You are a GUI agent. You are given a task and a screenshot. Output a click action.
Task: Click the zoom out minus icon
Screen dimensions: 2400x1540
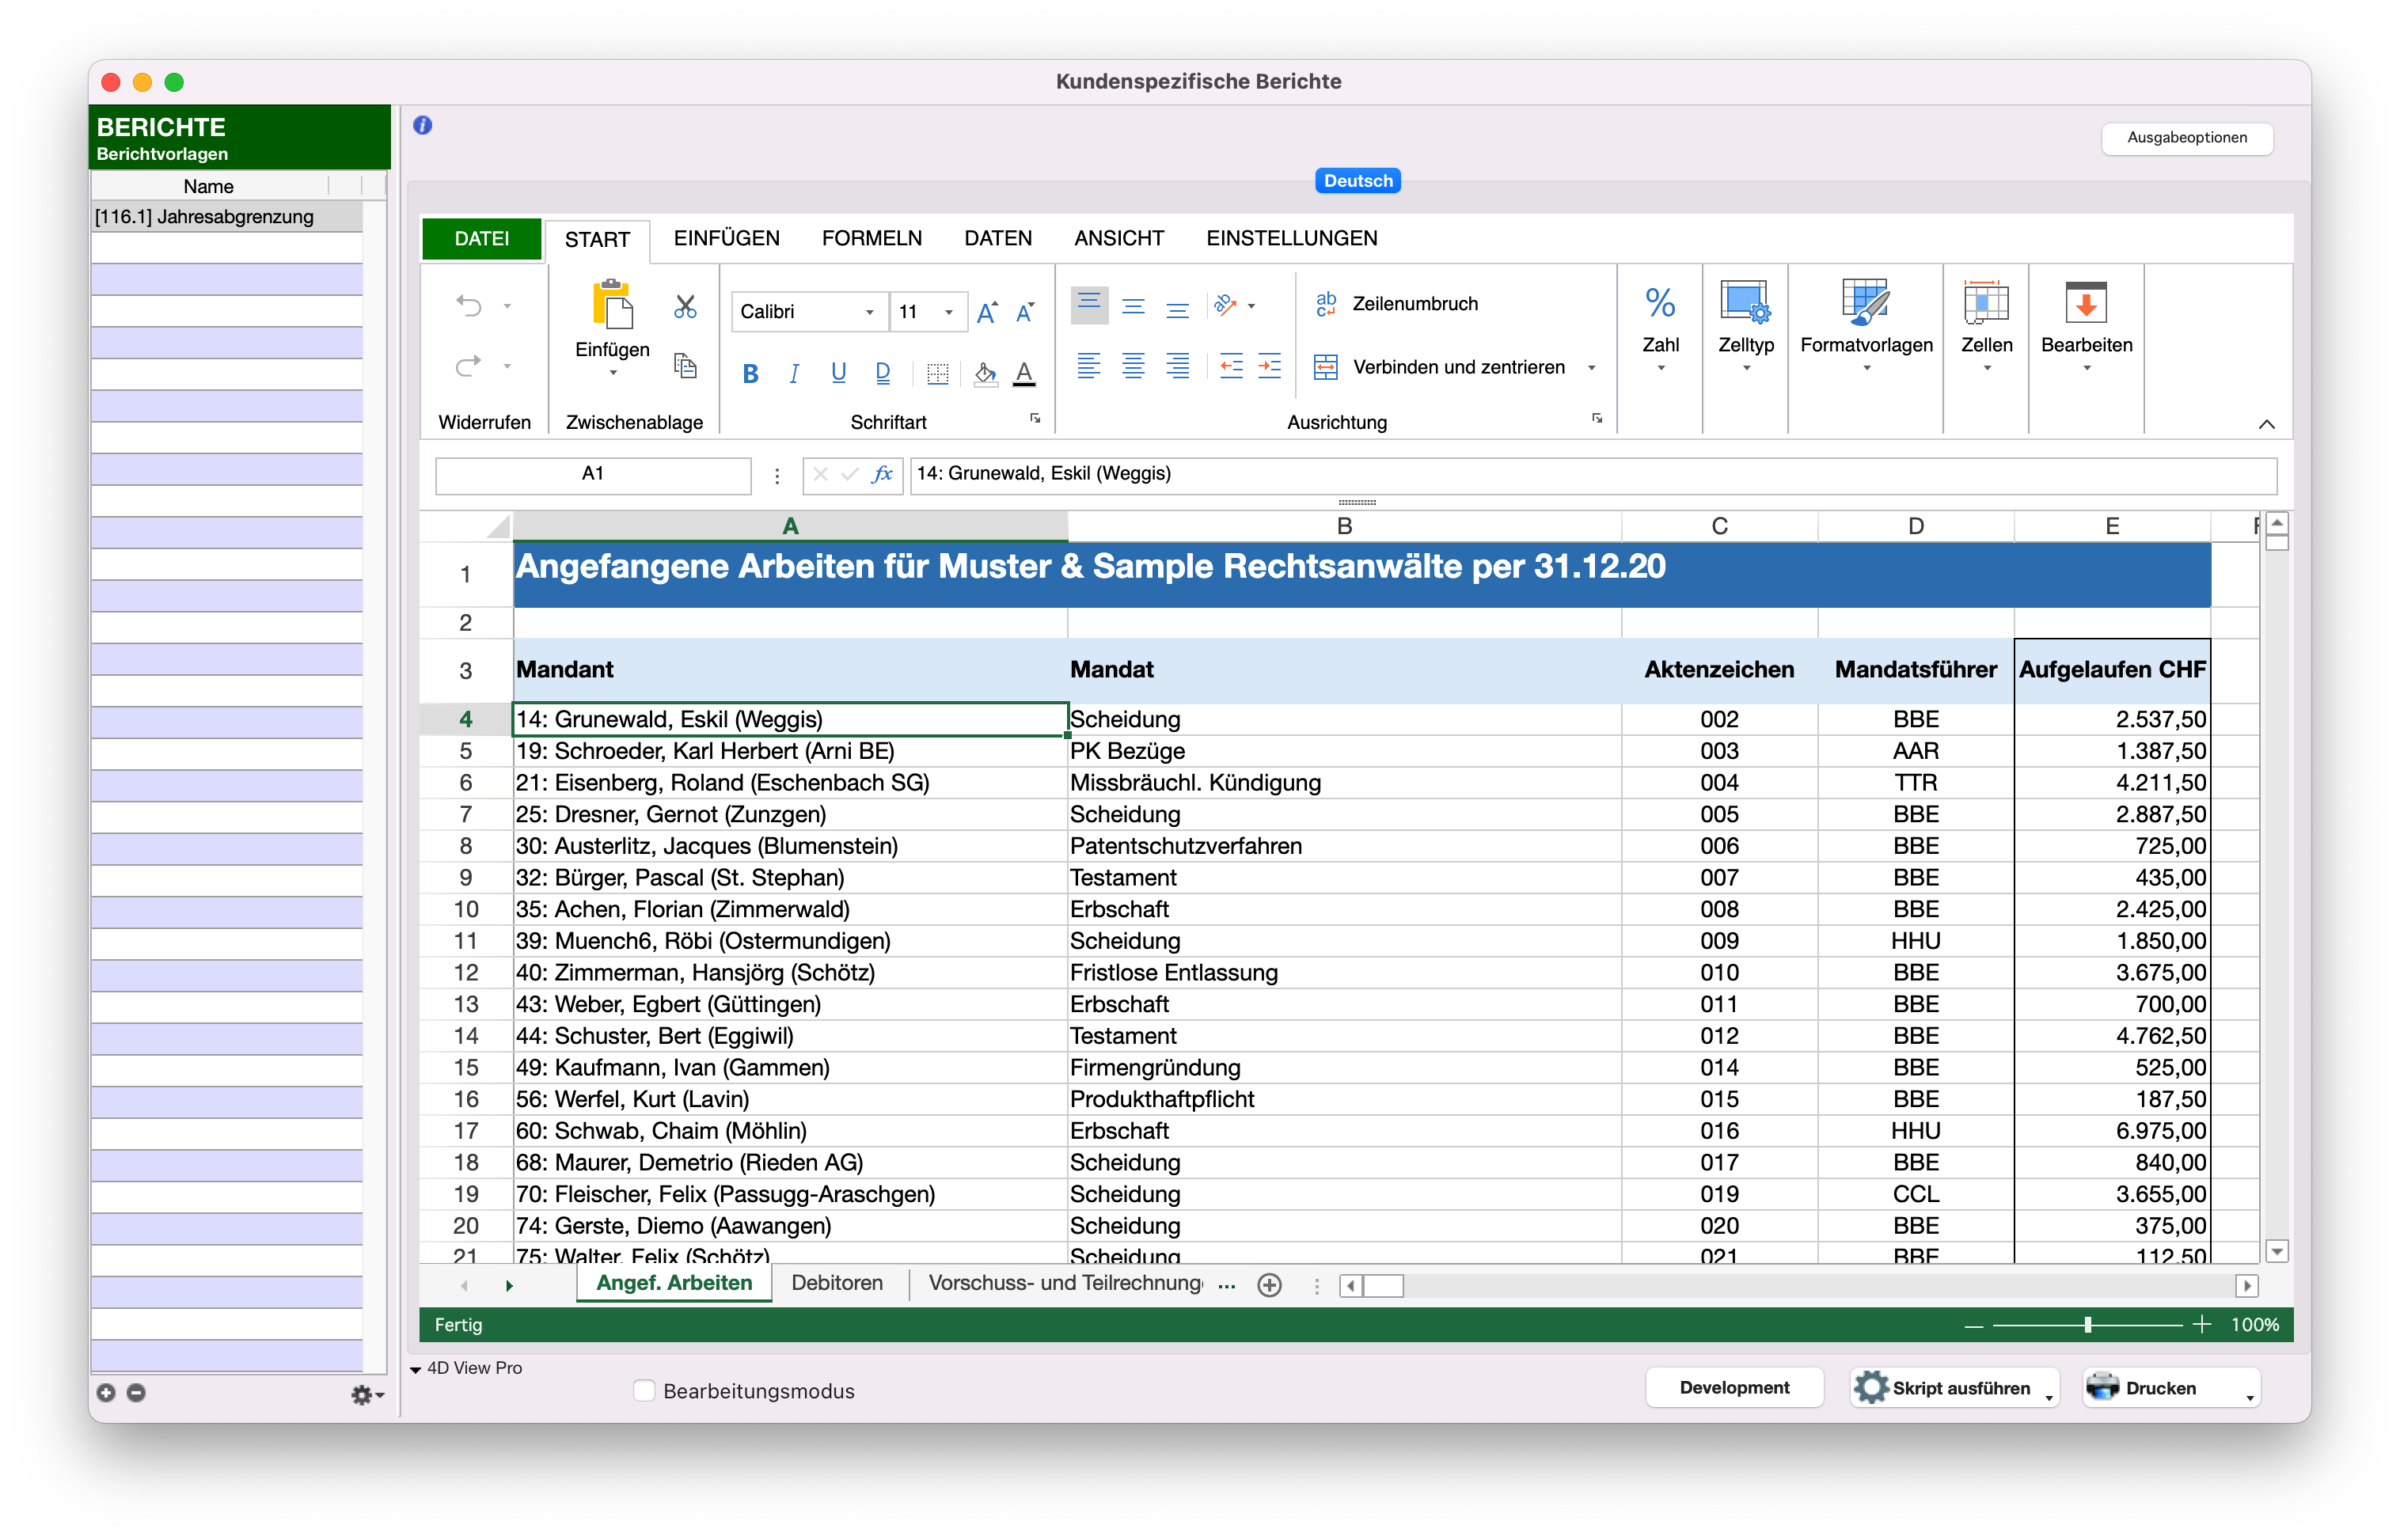coord(1973,1325)
